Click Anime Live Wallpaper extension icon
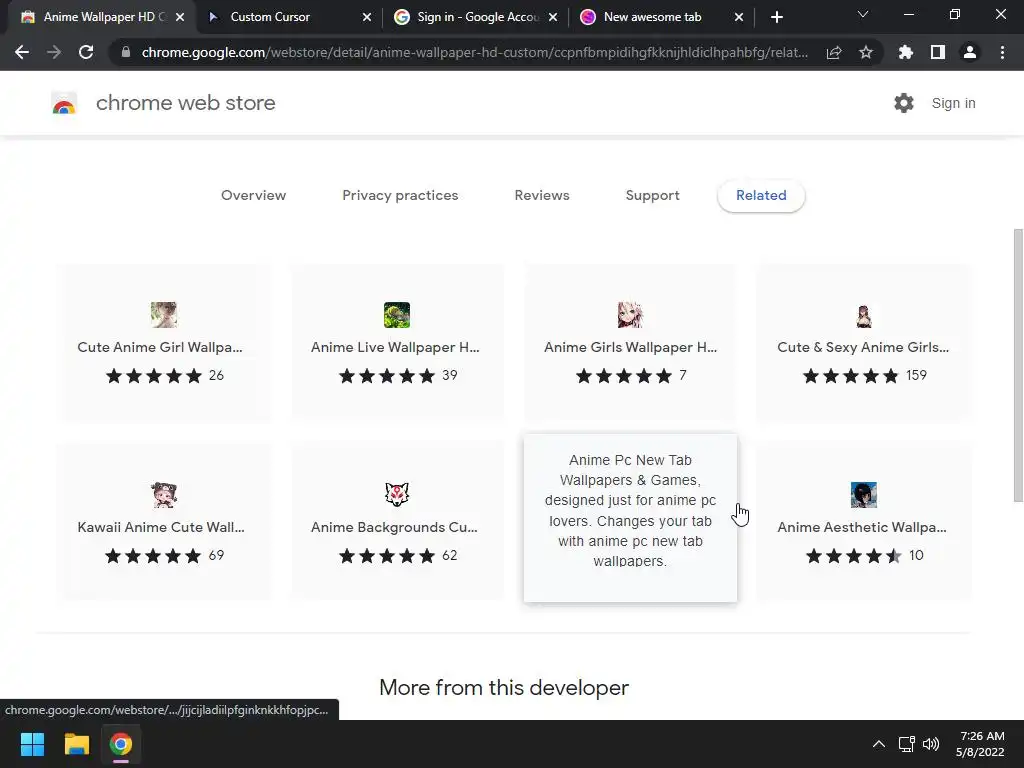The width and height of the screenshot is (1024, 768). click(x=397, y=315)
